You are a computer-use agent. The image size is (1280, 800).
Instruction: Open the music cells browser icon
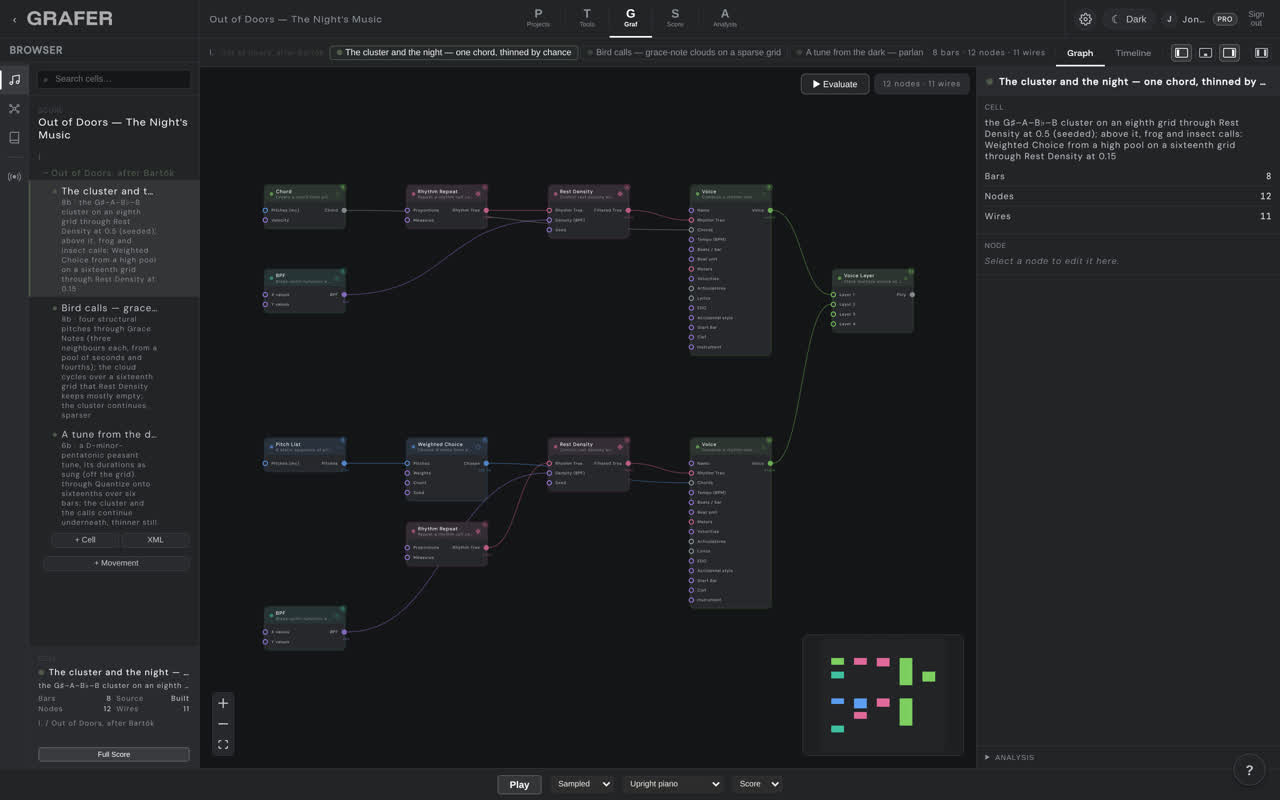(14, 79)
